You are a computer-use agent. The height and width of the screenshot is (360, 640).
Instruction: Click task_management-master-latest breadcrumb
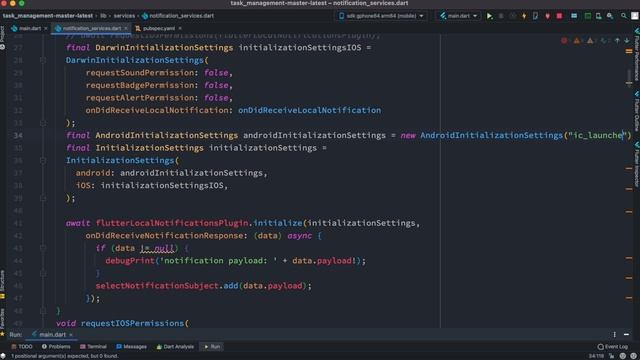pyautogui.click(x=48, y=16)
